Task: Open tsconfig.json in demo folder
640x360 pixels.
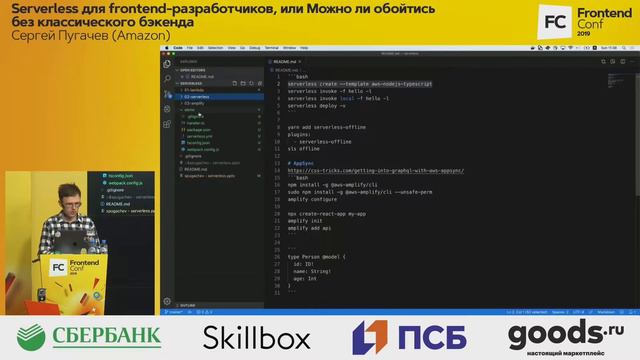Action: pyautogui.click(x=220, y=143)
